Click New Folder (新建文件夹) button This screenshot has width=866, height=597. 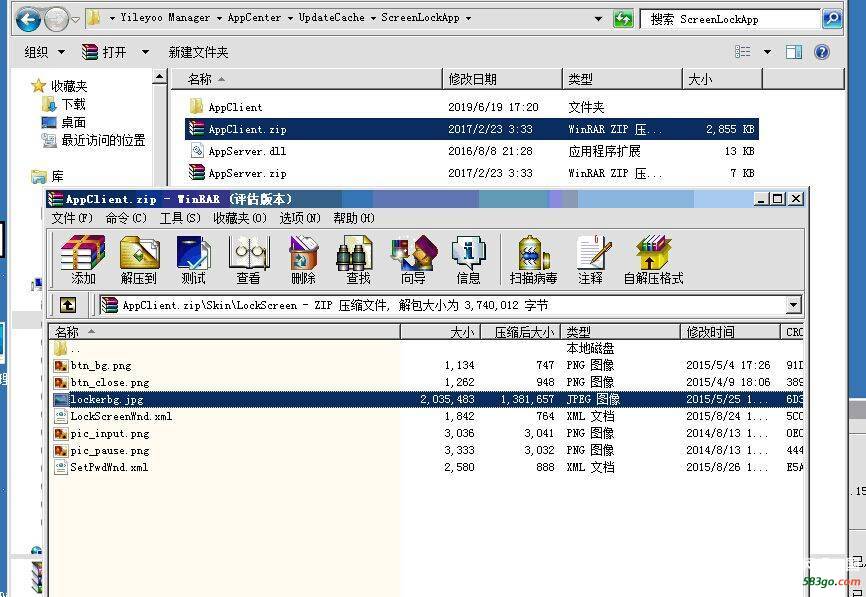click(198, 52)
